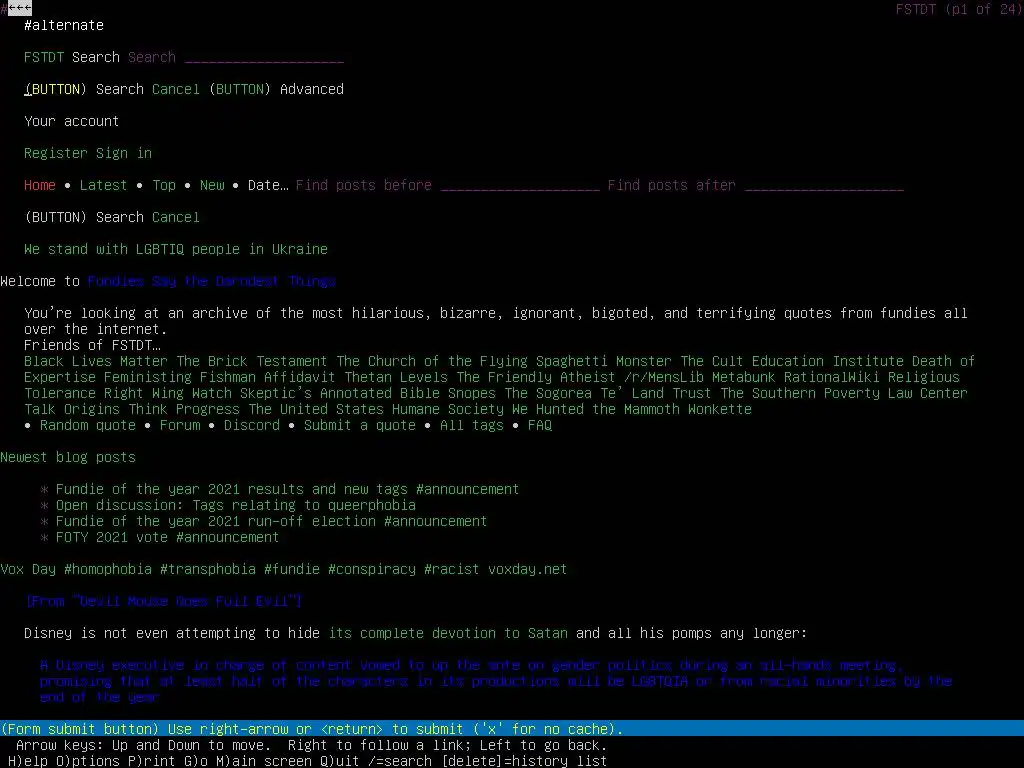Viewport: 1024px width, 768px height.
Task: Visit the Snopes link
Action: point(472,393)
